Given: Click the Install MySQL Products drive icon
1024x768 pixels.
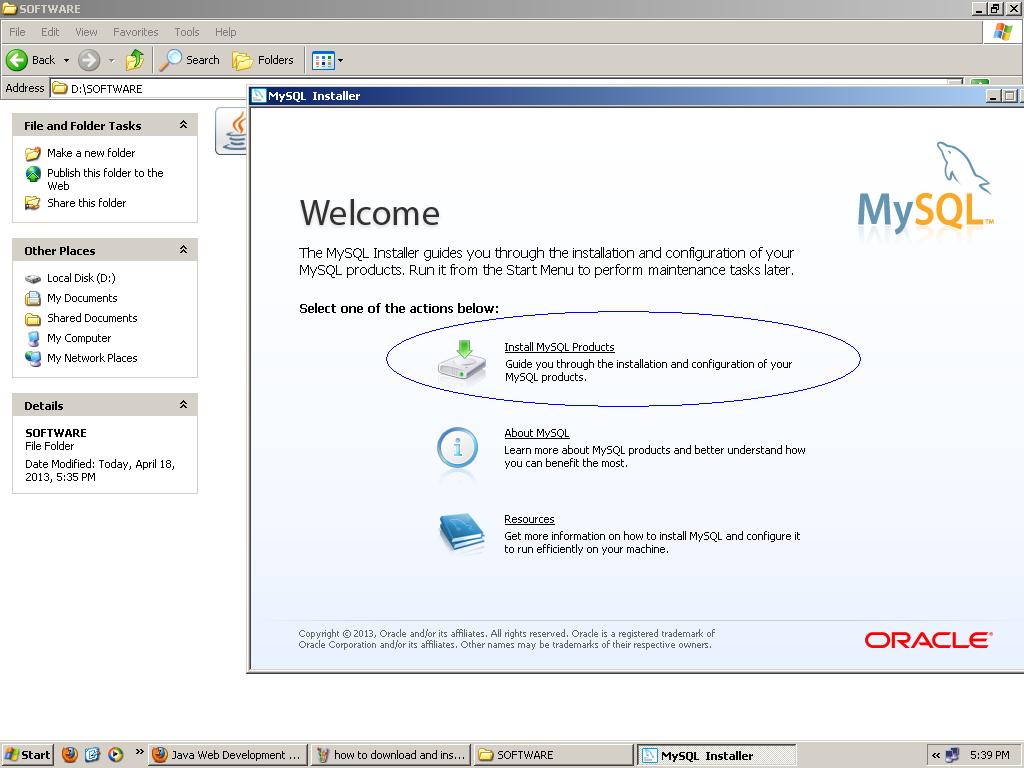Looking at the screenshot, I should [462, 360].
